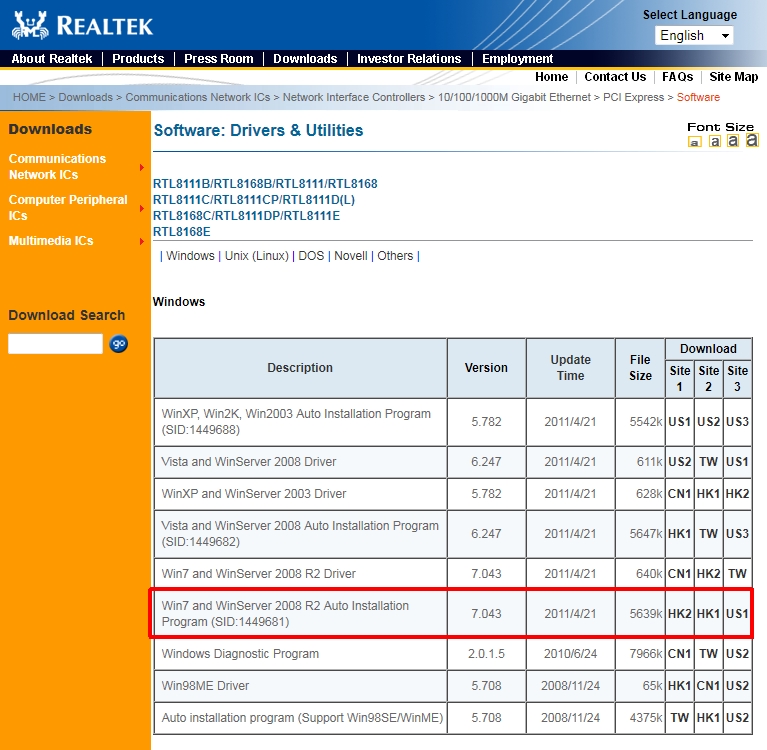Click PCI Express breadcrumb link
This screenshot has height=750, width=767.
[633, 97]
